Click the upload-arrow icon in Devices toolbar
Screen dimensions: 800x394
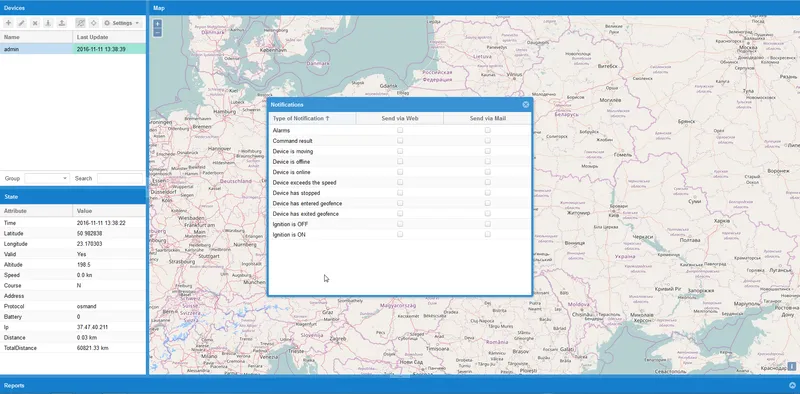point(61,23)
